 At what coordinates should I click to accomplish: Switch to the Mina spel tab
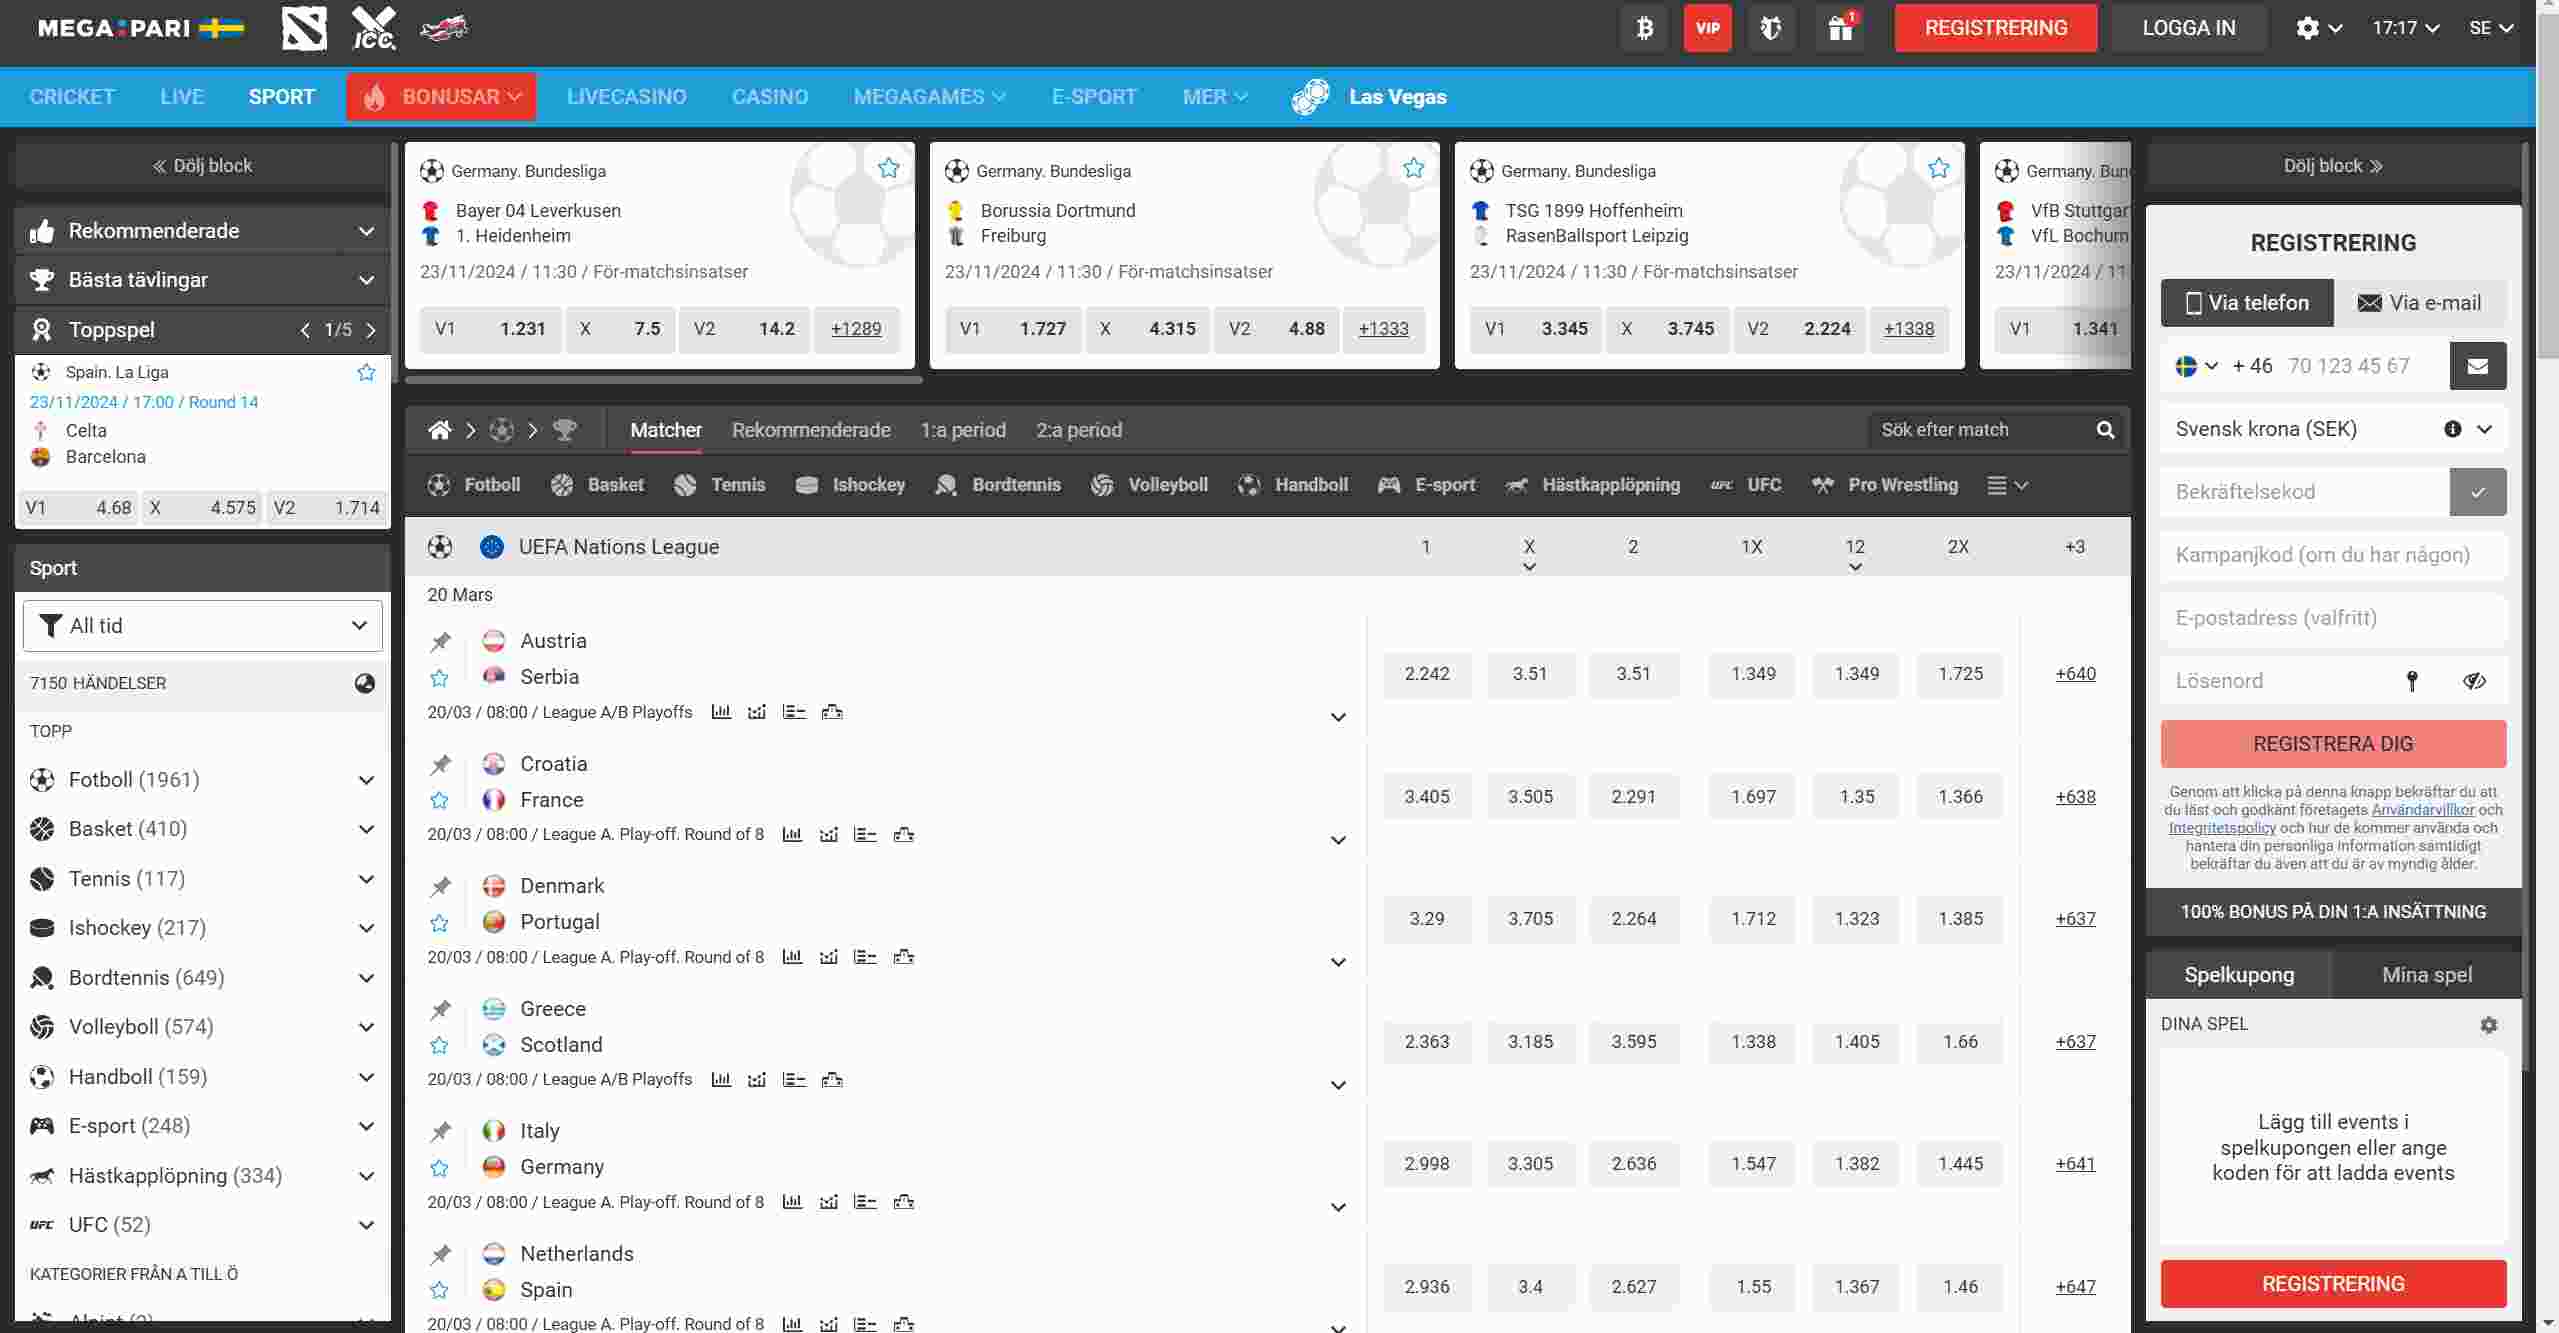click(x=2427, y=975)
